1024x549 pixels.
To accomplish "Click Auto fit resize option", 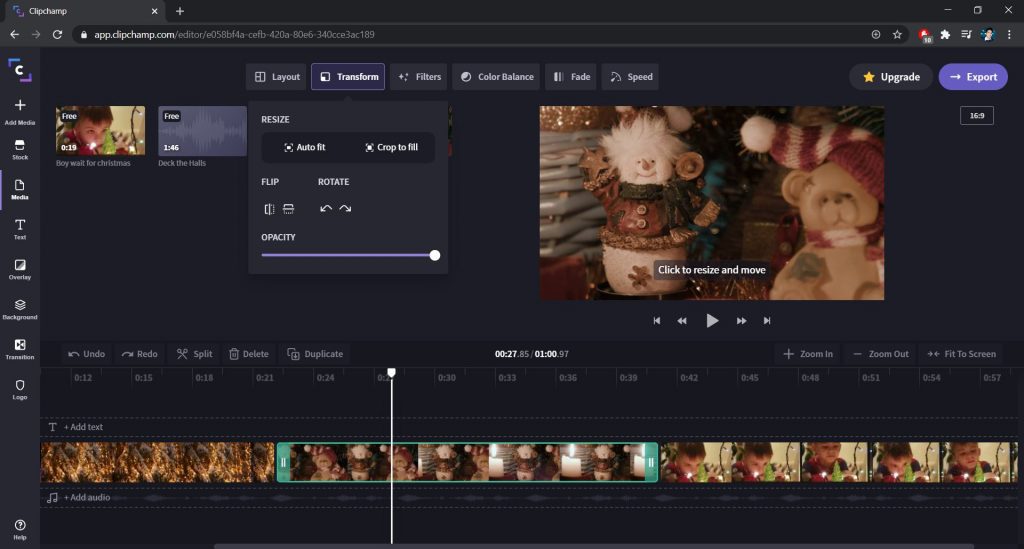I will (304, 148).
